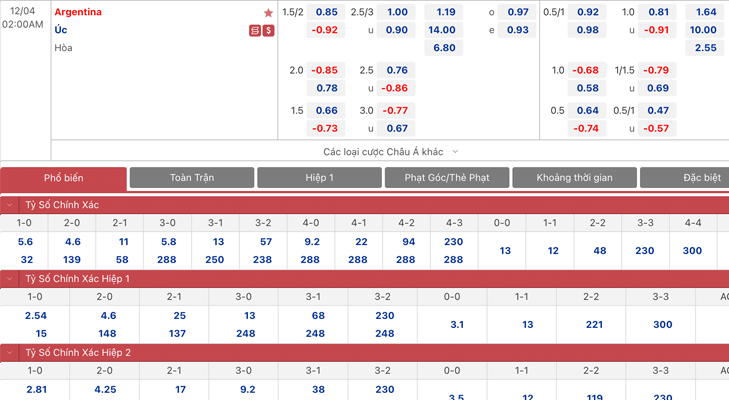Click the red dollar icon beside Úc
Viewport: 729px width, 400px height.
268,31
